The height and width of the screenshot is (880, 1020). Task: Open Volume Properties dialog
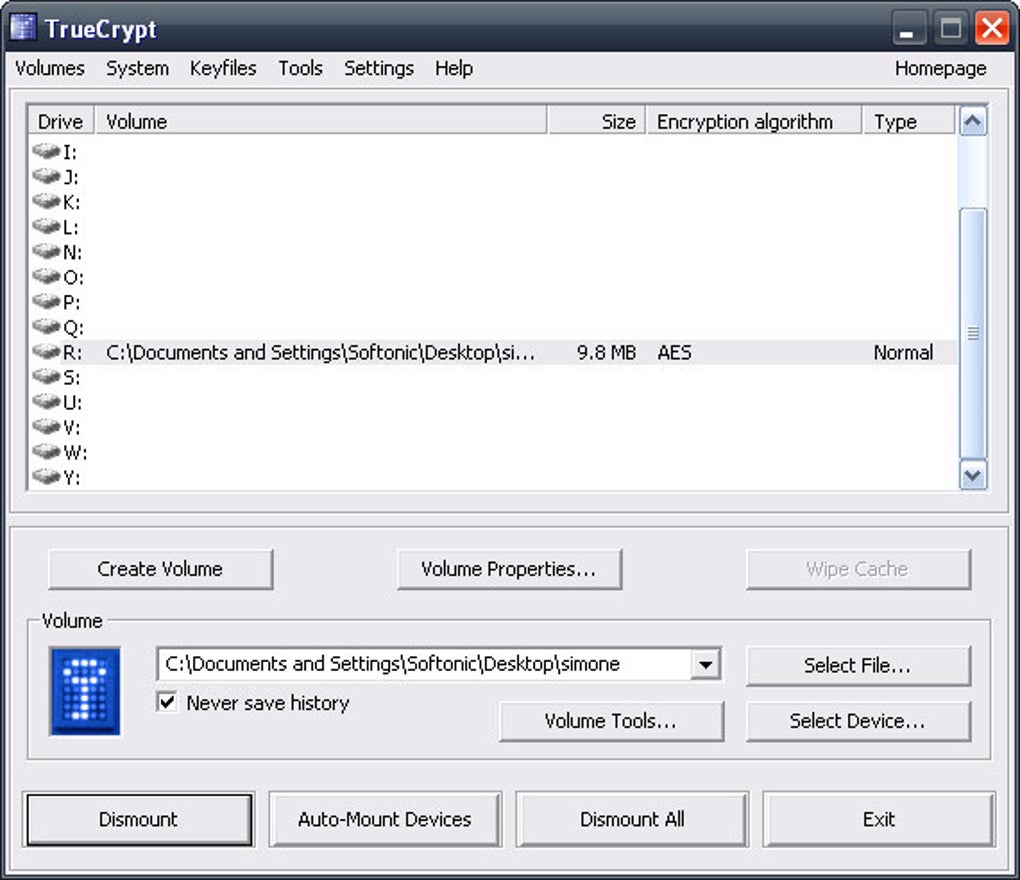click(509, 569)
